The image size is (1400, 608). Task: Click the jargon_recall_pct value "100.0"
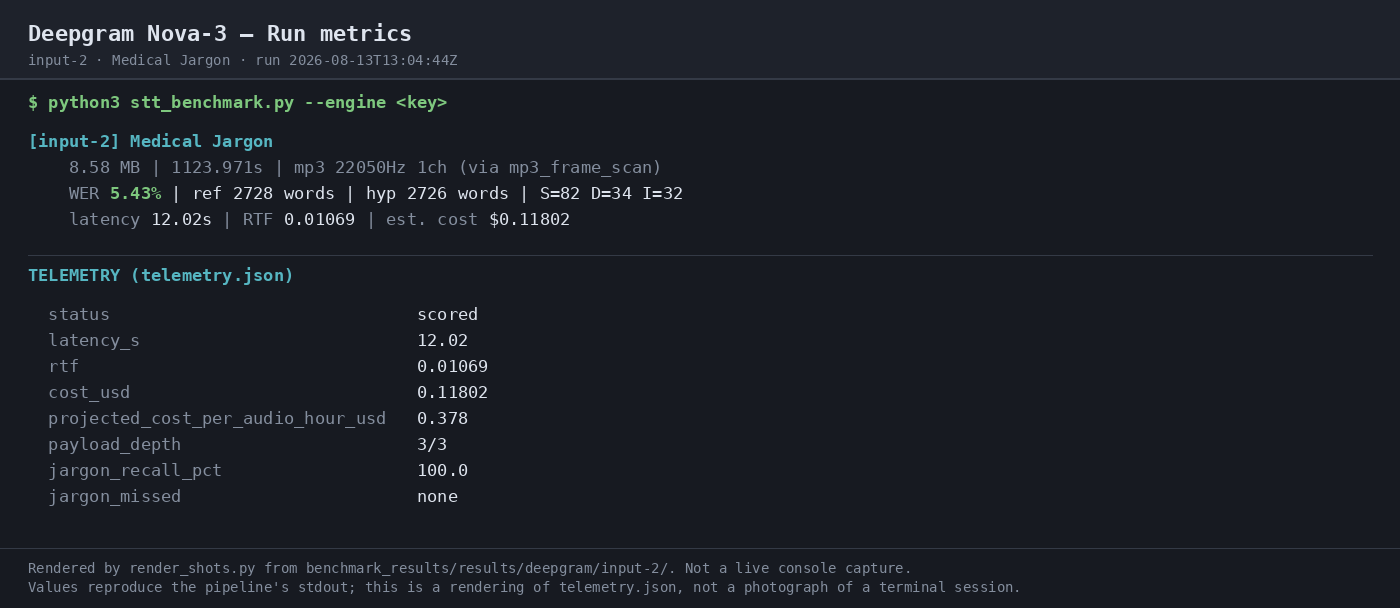click(442, 471)
